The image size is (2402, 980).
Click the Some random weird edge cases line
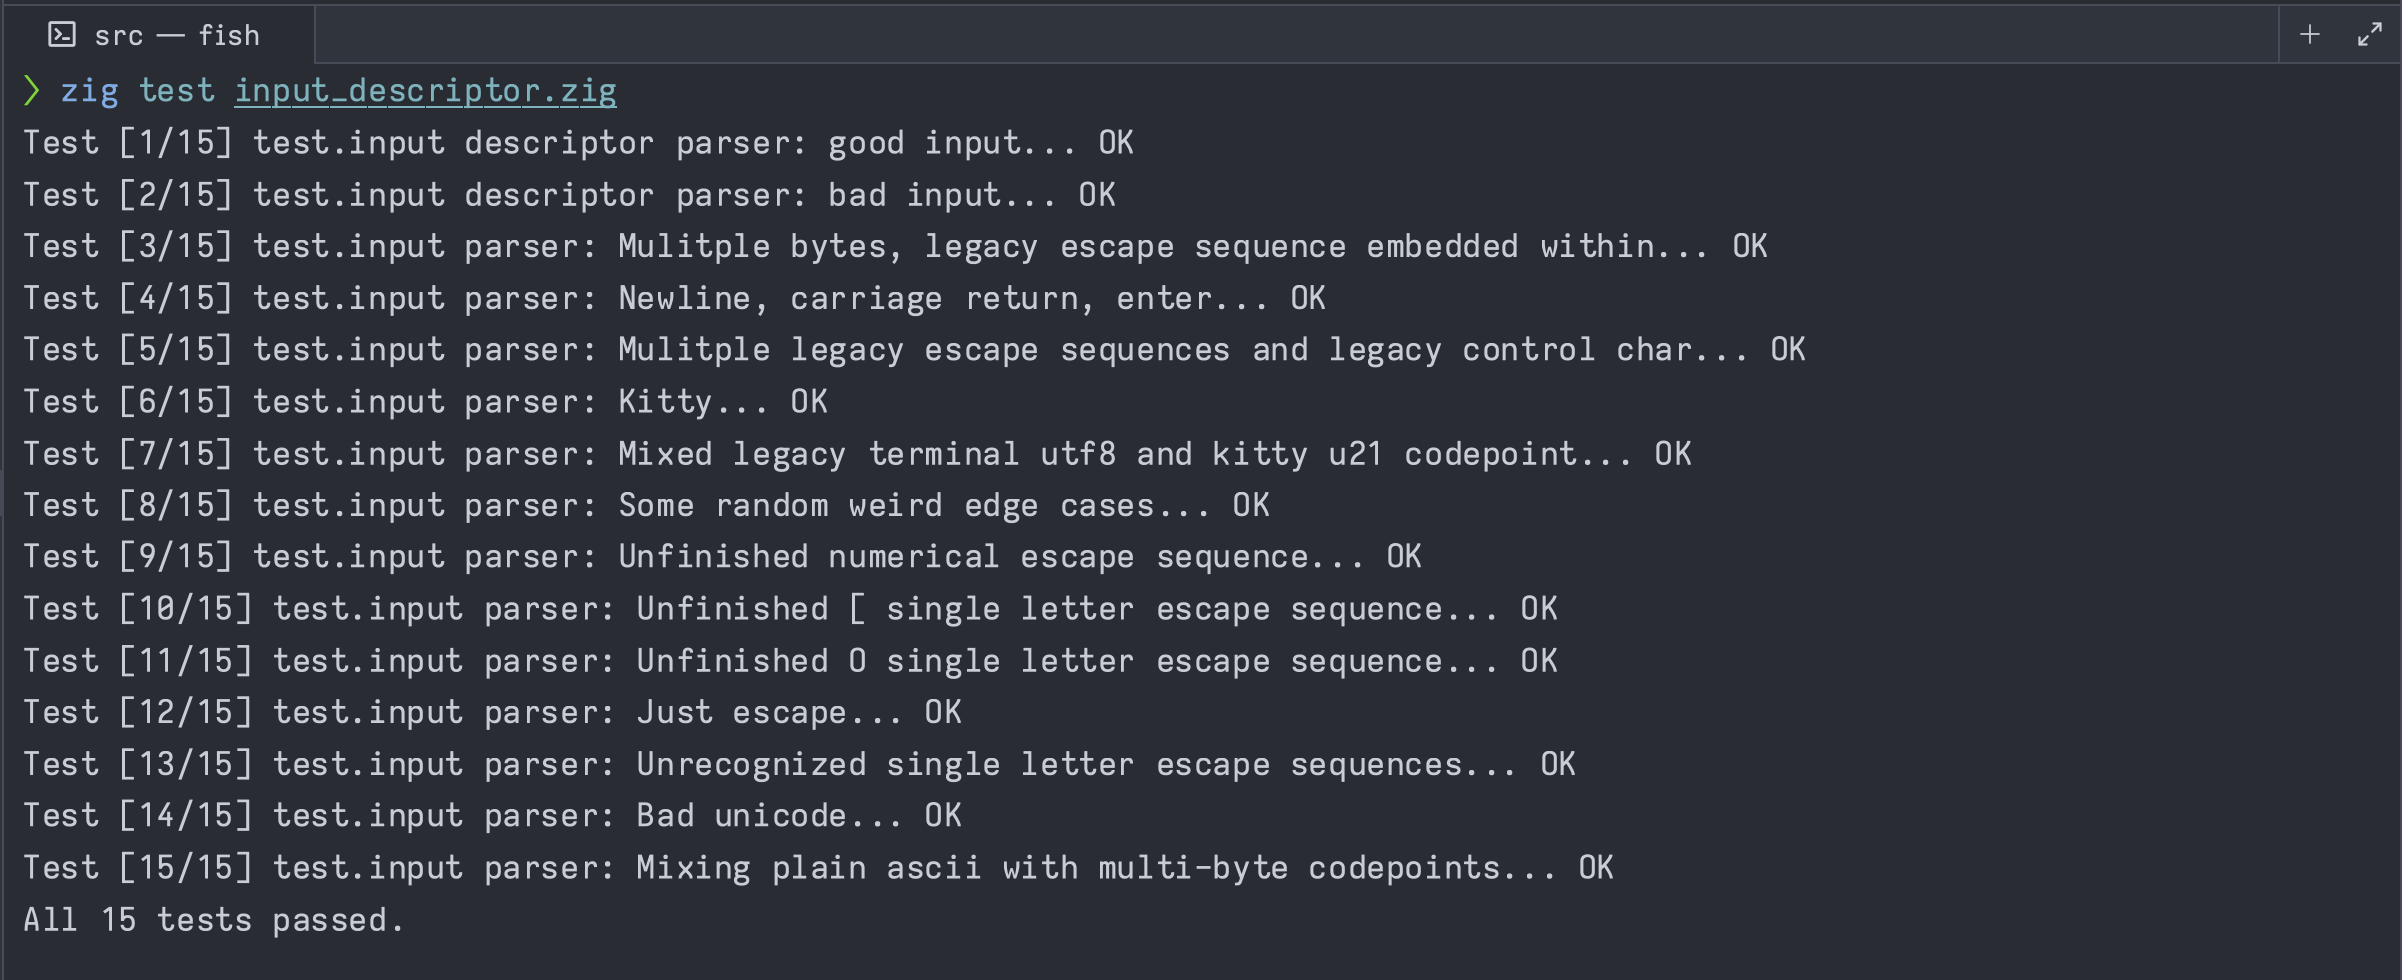646,505
